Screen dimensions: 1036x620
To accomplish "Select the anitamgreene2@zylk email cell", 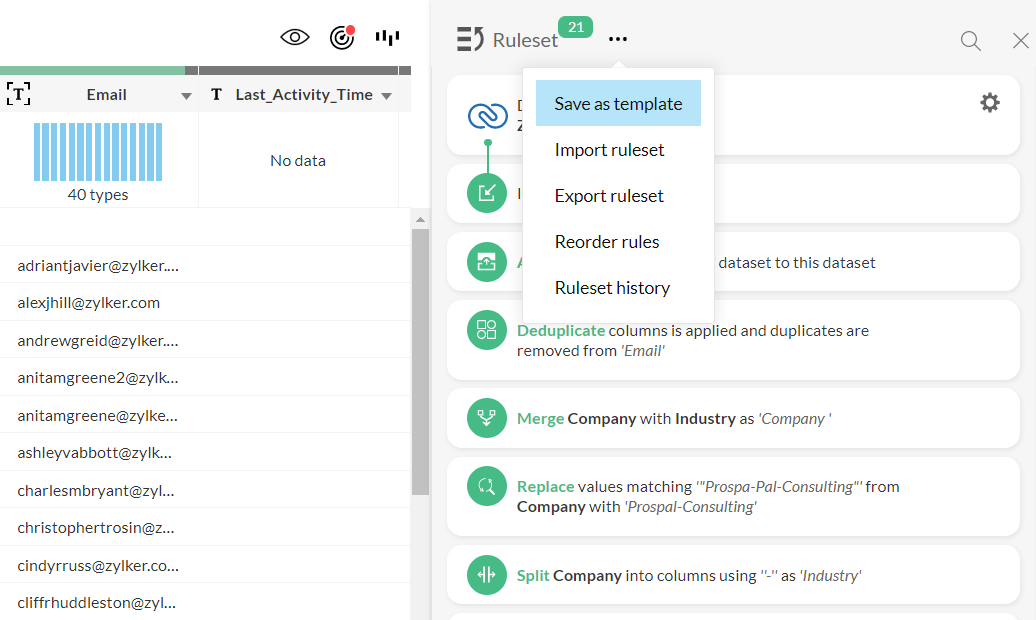I will coord(98,377).
